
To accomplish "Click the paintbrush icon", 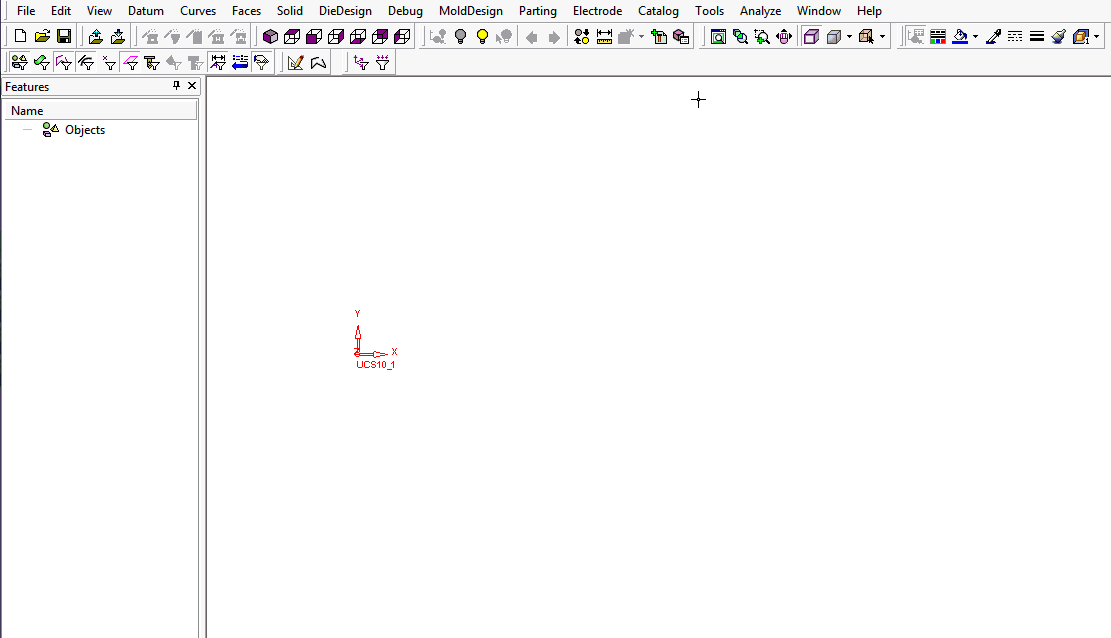I will point(1058,37).
